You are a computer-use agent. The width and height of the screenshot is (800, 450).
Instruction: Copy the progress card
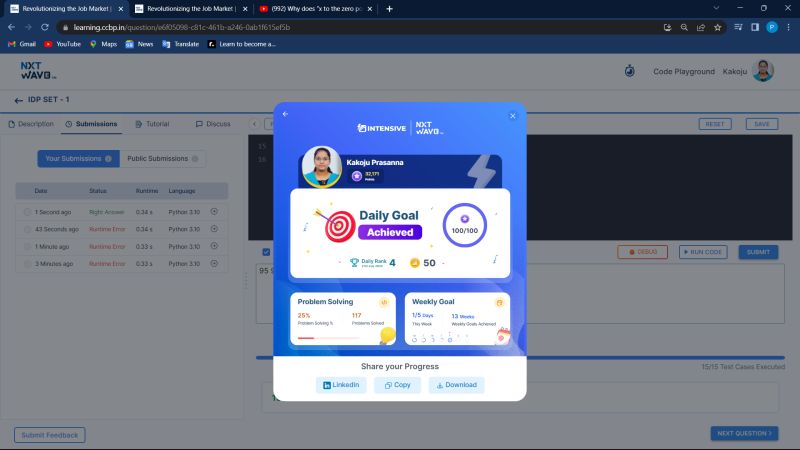pyautogui.click(x=397, y=385)
